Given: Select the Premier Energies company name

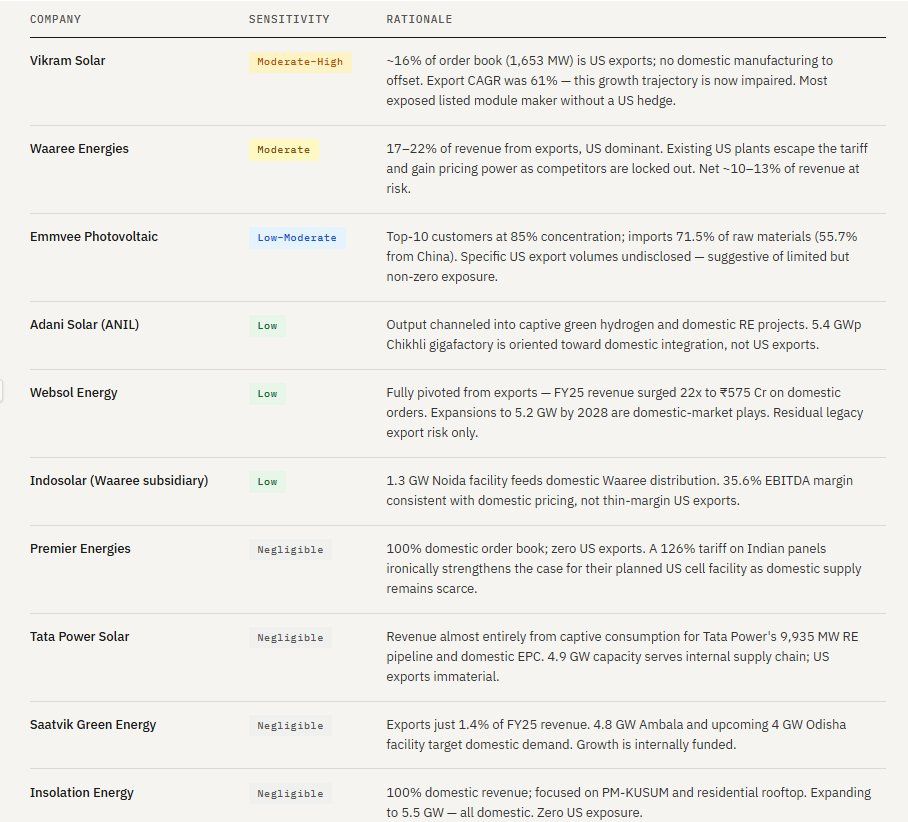Looking at the screenshot, I should tap(80, 549).
